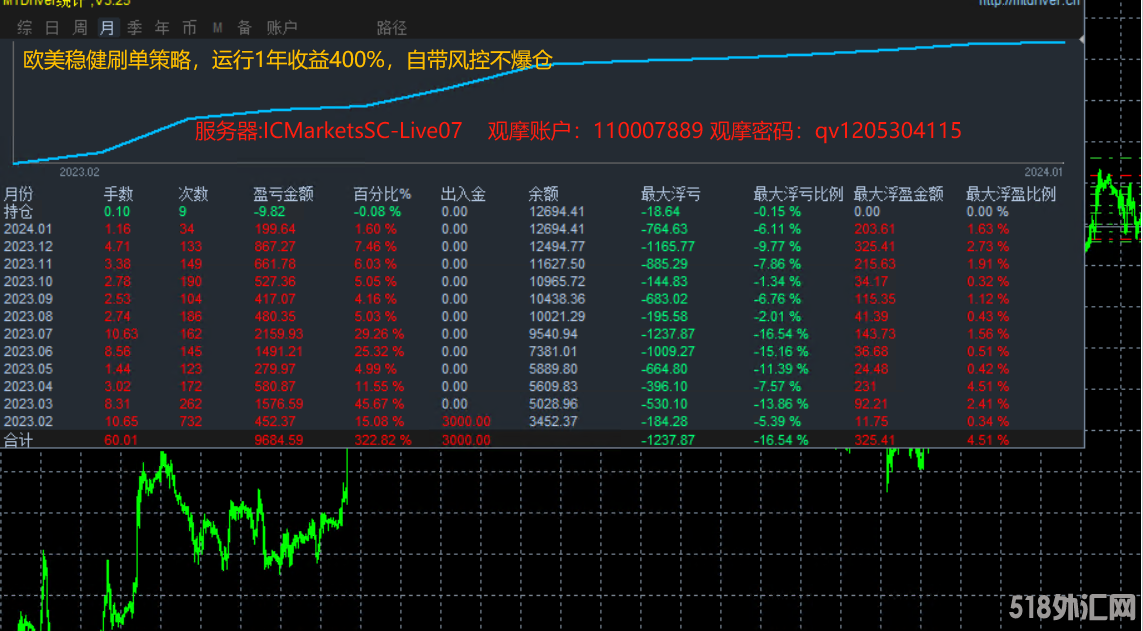
Task: Click the 余额 column header
Action: tap(544, 194)
